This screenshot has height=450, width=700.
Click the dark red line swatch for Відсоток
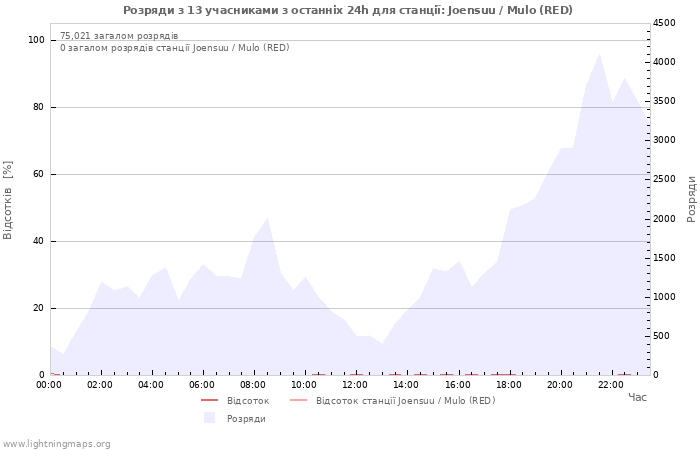pyautogui.click(x=209, y=400)
